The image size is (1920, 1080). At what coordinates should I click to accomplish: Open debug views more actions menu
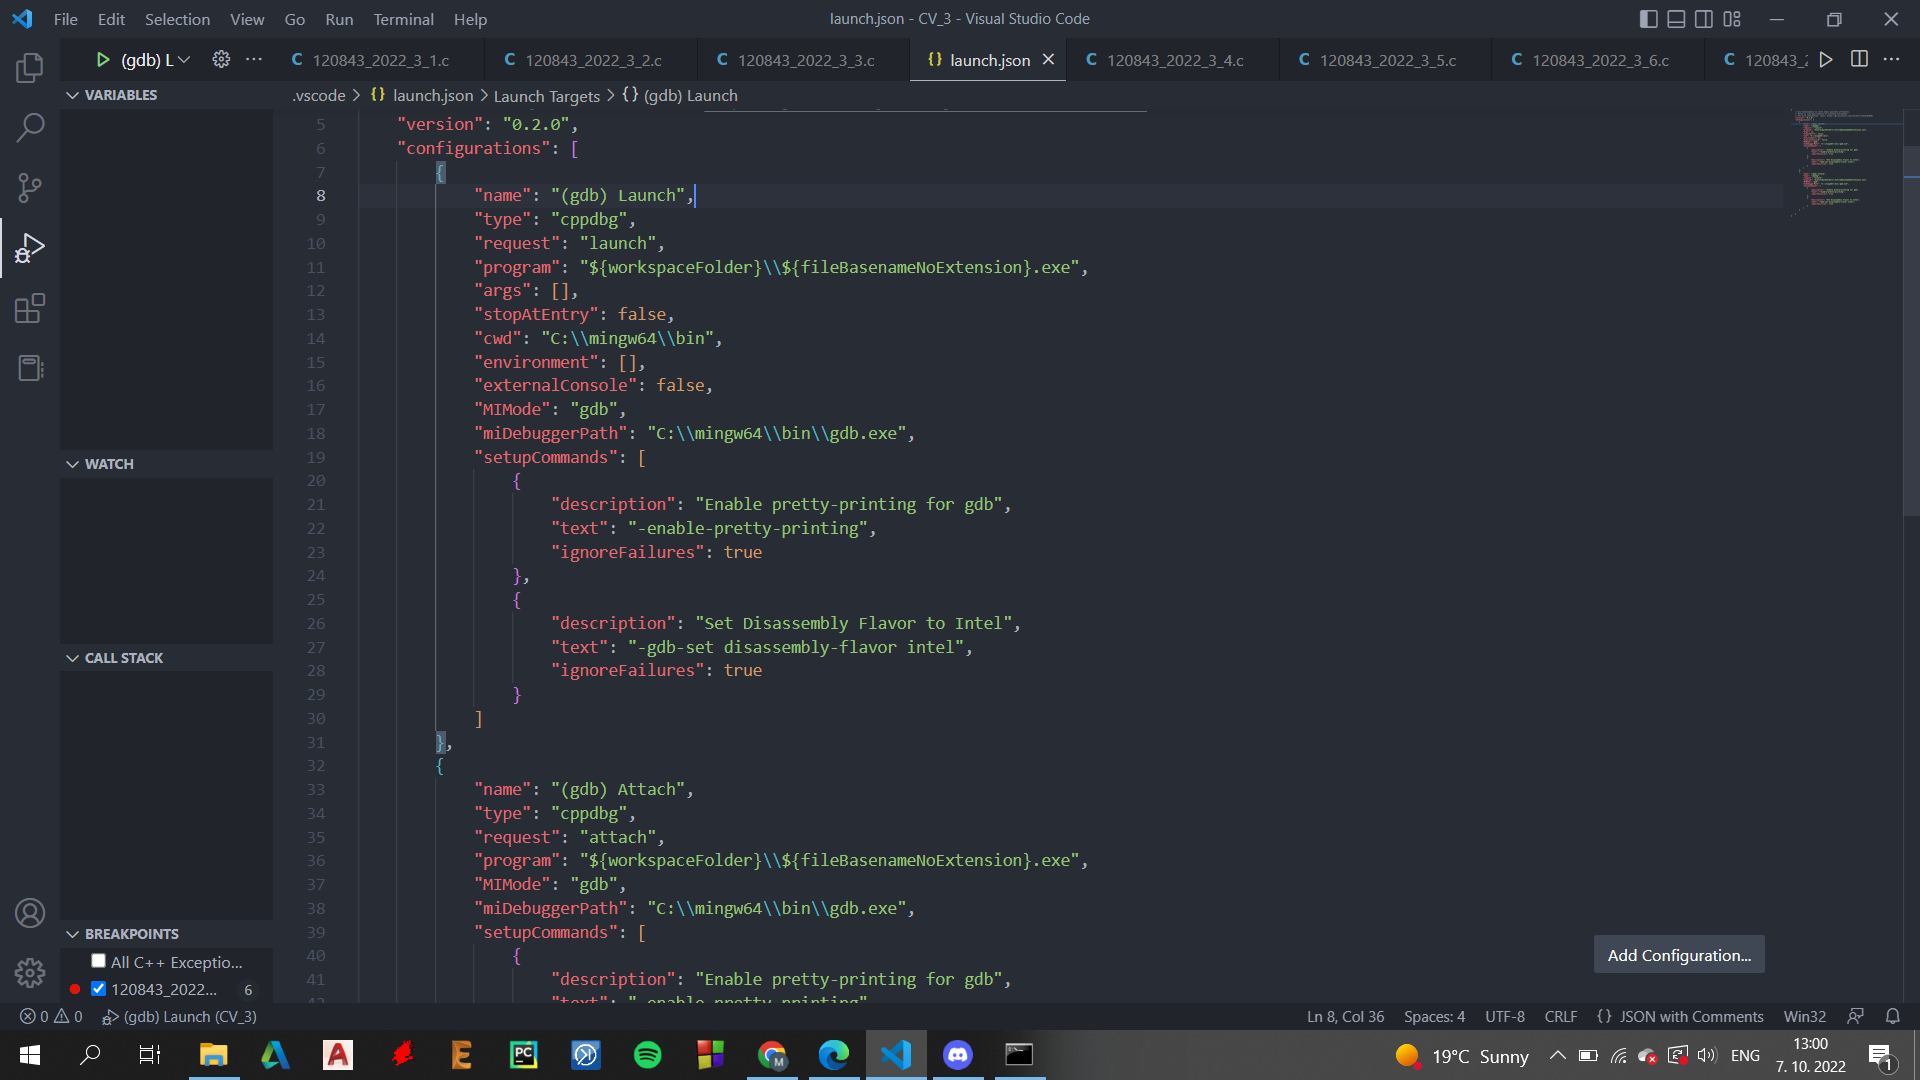[x=254, y=60]
